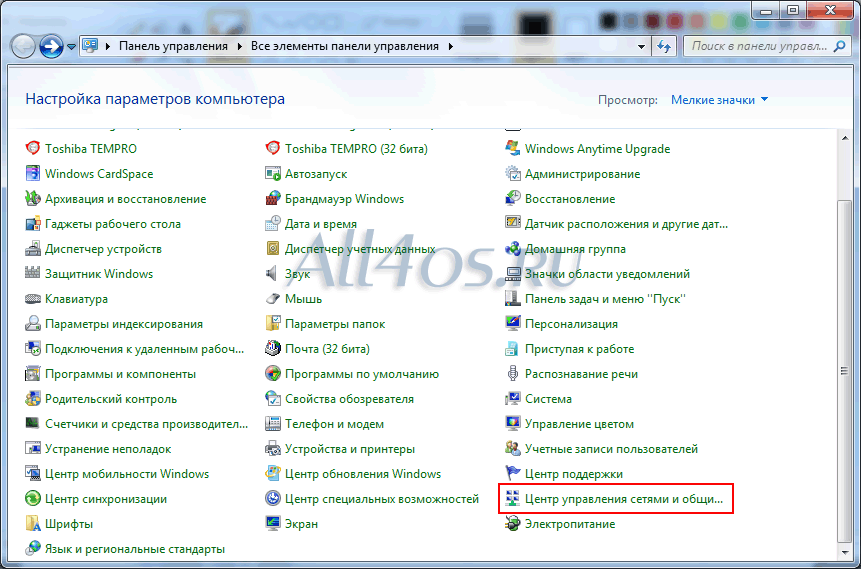Open the Центр поддержки link
This screenshot has width=861, height=569.
(574, 473)
